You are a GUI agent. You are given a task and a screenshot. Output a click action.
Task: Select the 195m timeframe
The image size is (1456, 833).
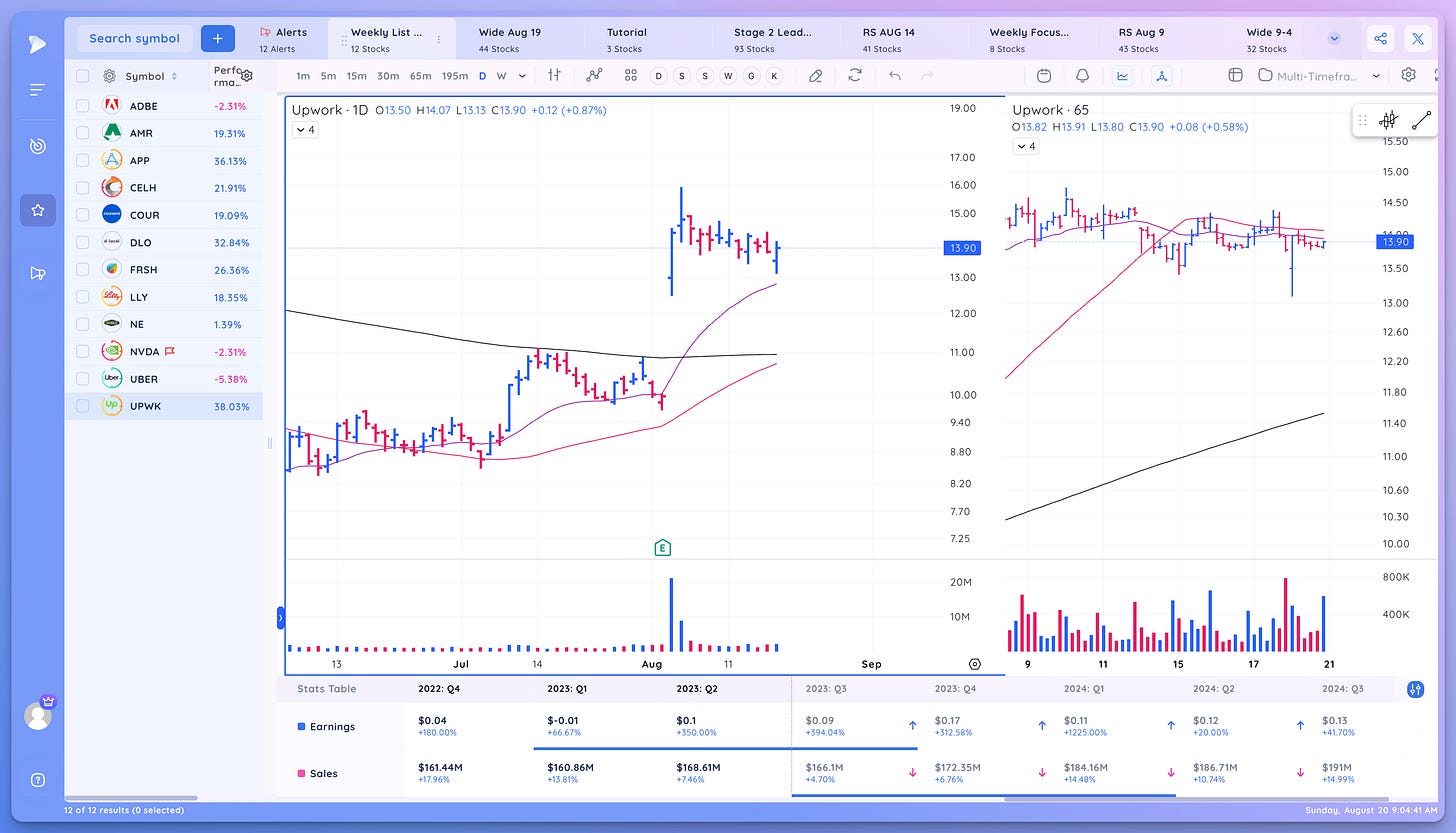pos(455,76)
